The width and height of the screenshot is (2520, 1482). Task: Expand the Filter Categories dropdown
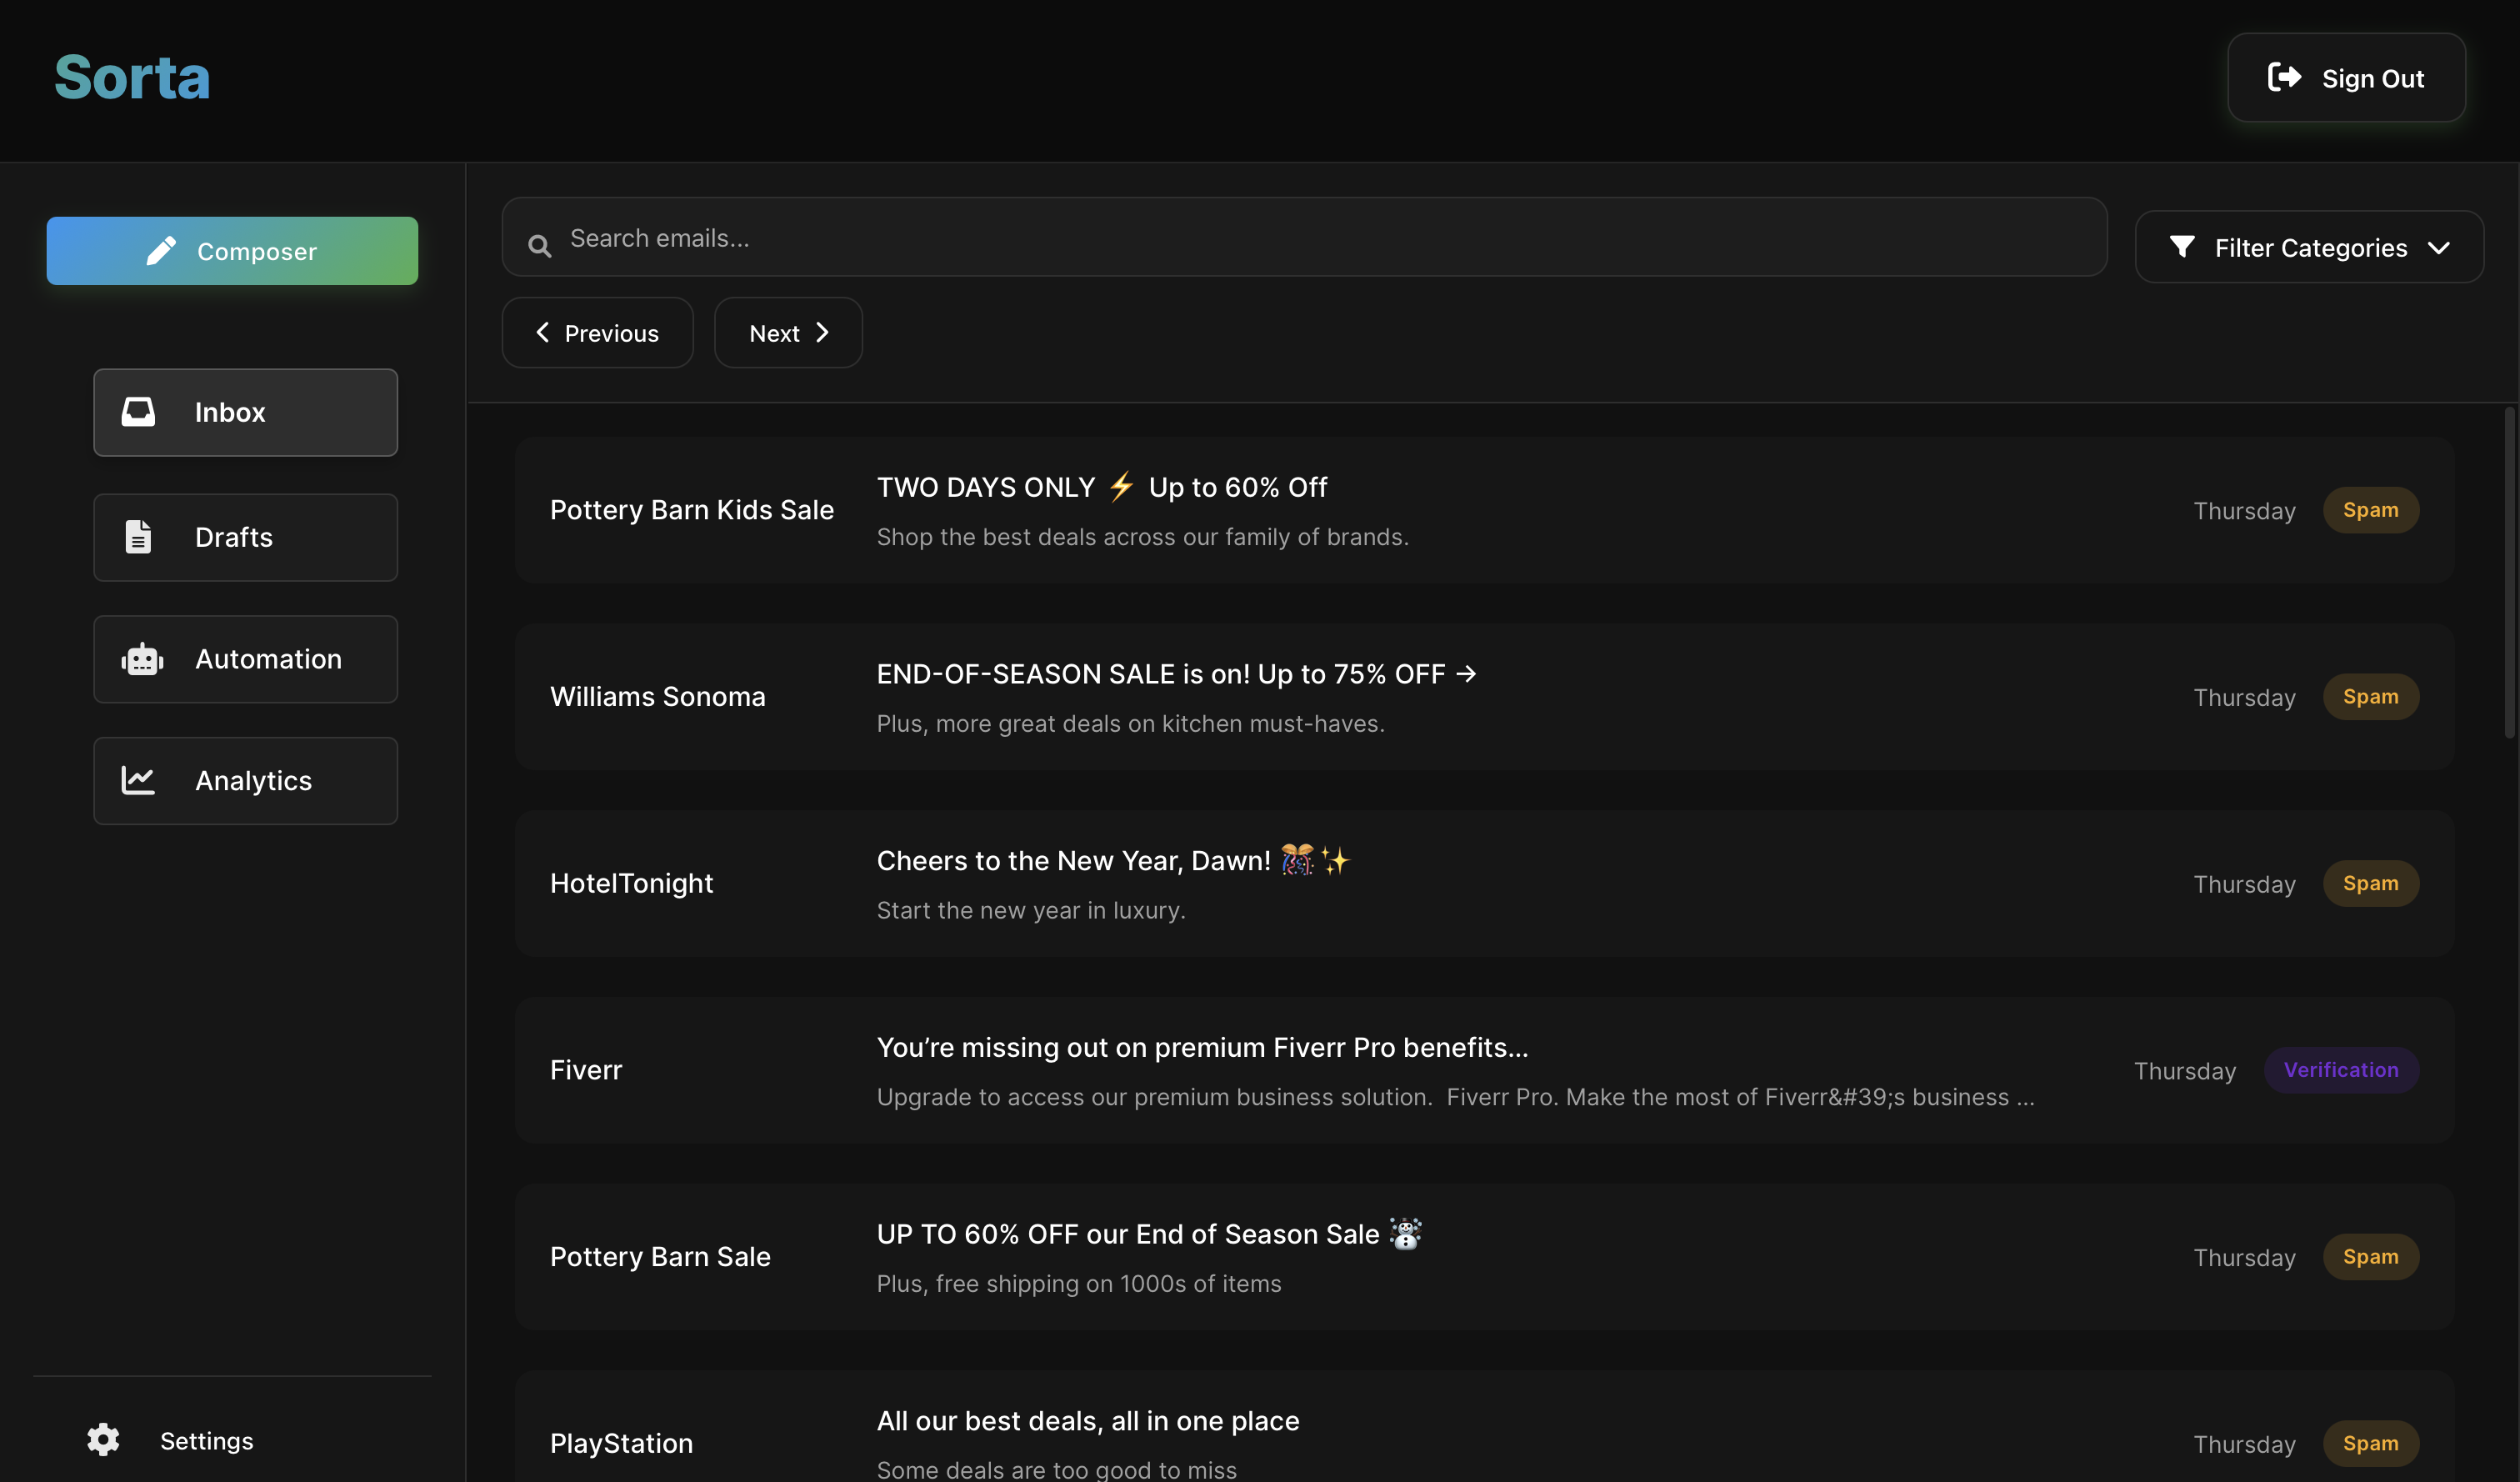click(x=2309, y=247)
